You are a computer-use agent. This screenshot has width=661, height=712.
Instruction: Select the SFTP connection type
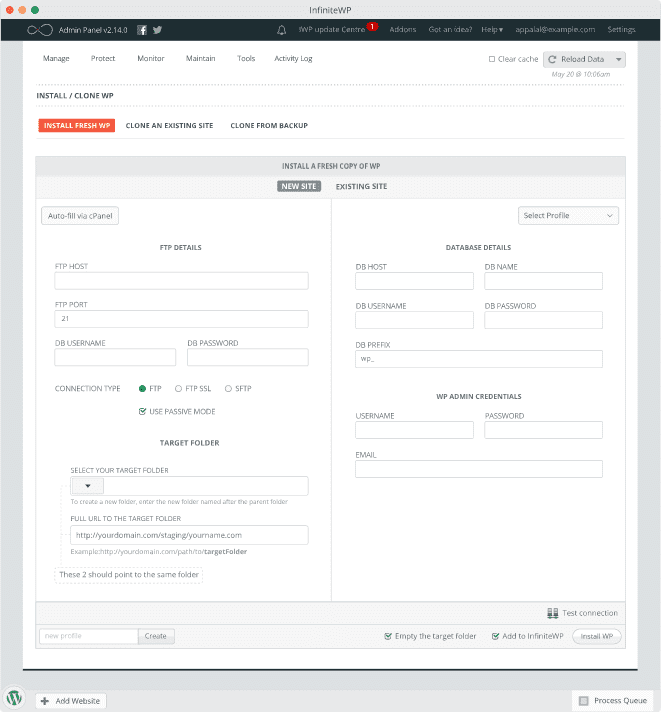(228, 388)
